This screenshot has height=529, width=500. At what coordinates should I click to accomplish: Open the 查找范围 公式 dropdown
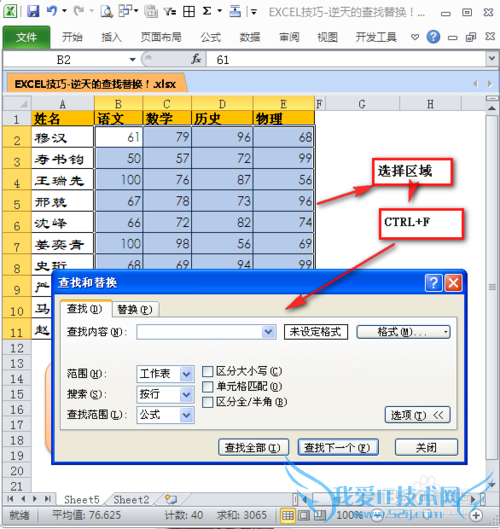coord(187,415)
